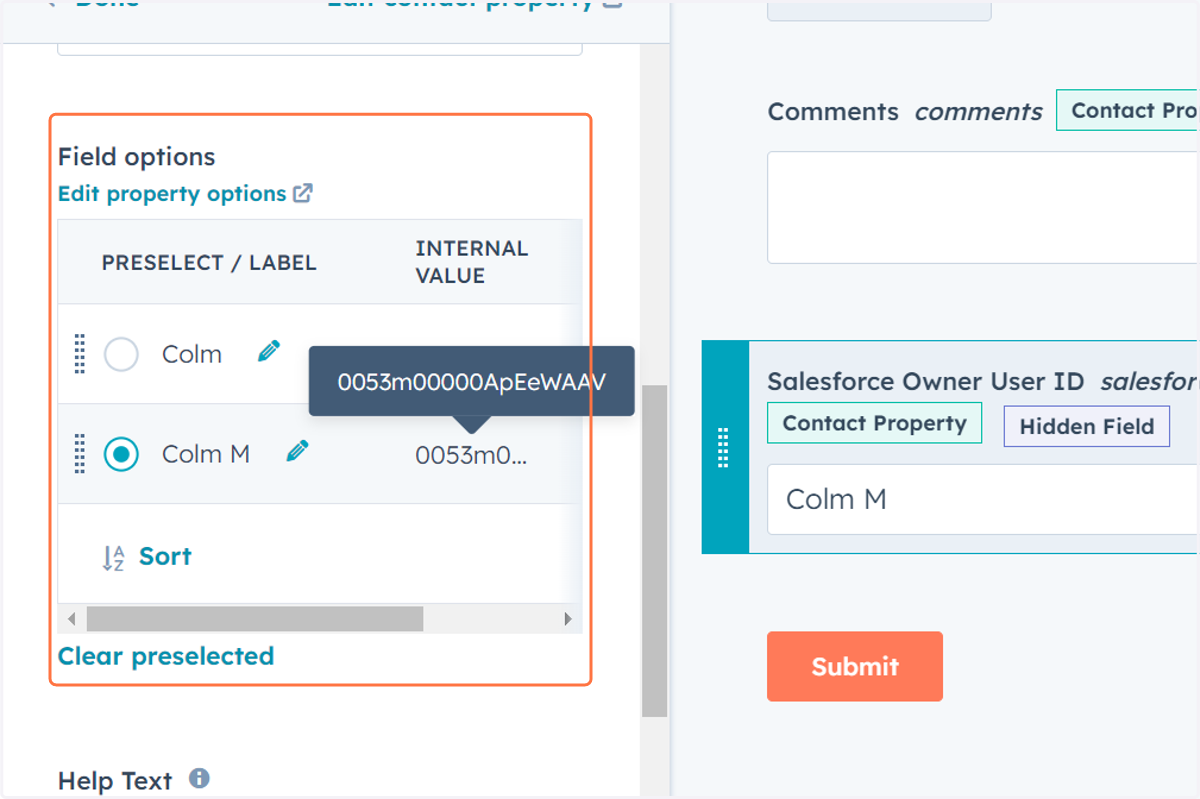Click the truncated internal value 0053m0...
The height and width of the screenshot is (799, 1200).
pyautogui.click(x=471, y=455)
